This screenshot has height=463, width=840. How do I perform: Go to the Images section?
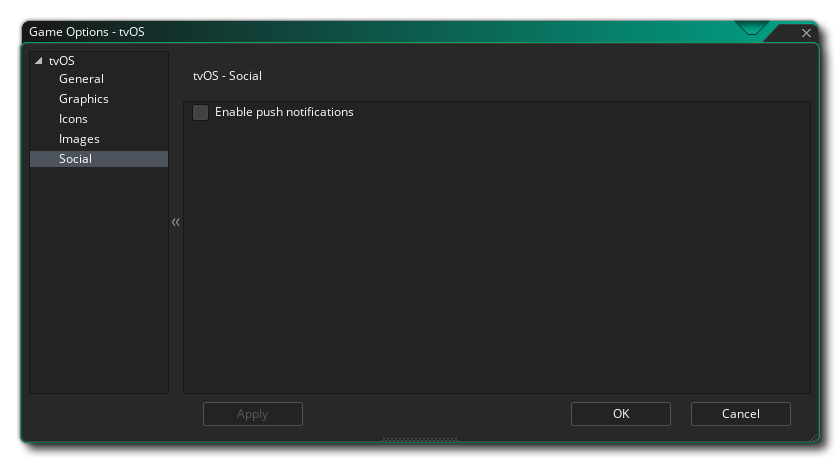click(79, 139)
